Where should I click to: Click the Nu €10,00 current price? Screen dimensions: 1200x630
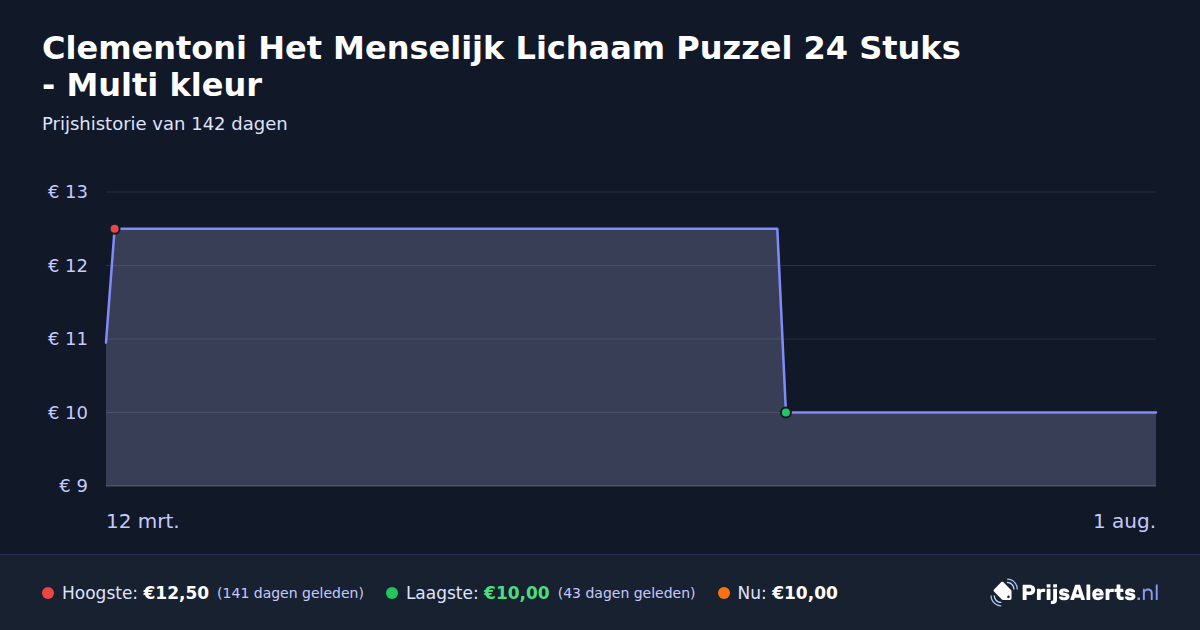[805, 593]
